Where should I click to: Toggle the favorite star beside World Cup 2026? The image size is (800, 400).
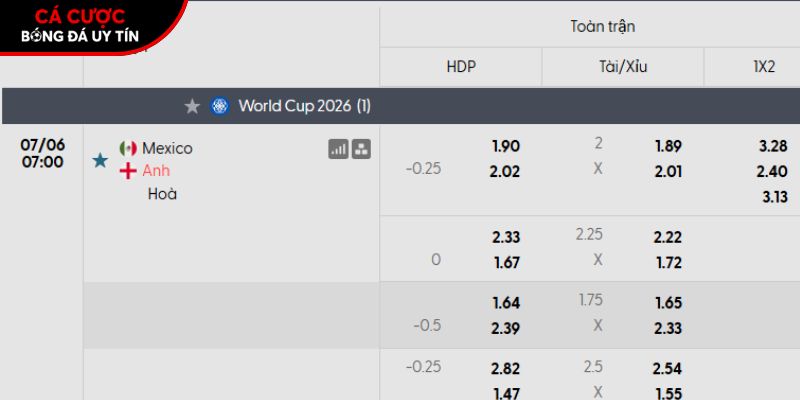(x=192, y=106)
